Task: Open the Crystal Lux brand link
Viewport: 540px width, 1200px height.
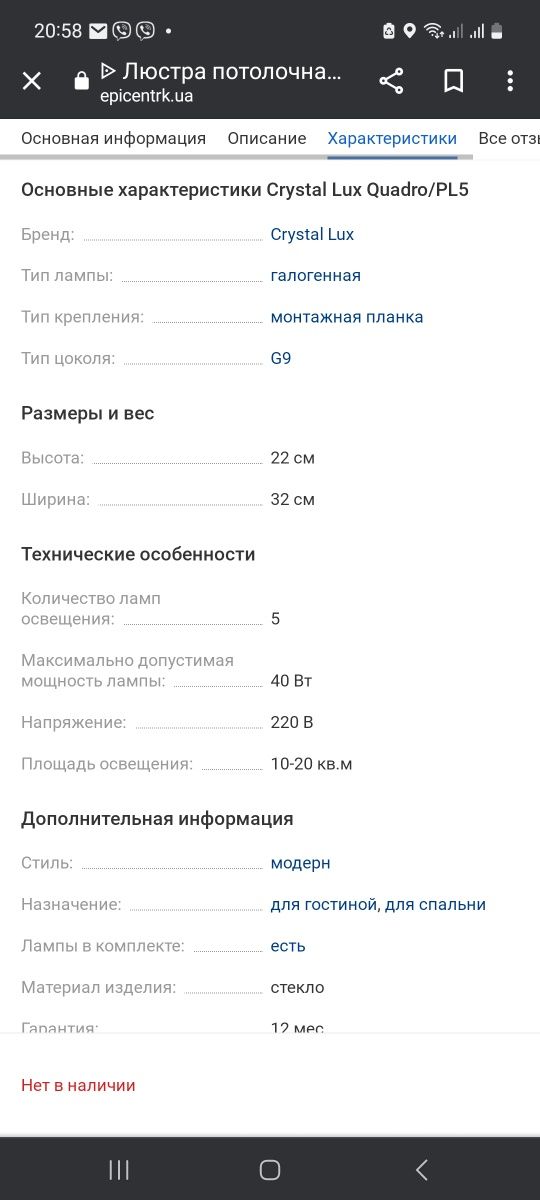Action: [x=312, y=234]
